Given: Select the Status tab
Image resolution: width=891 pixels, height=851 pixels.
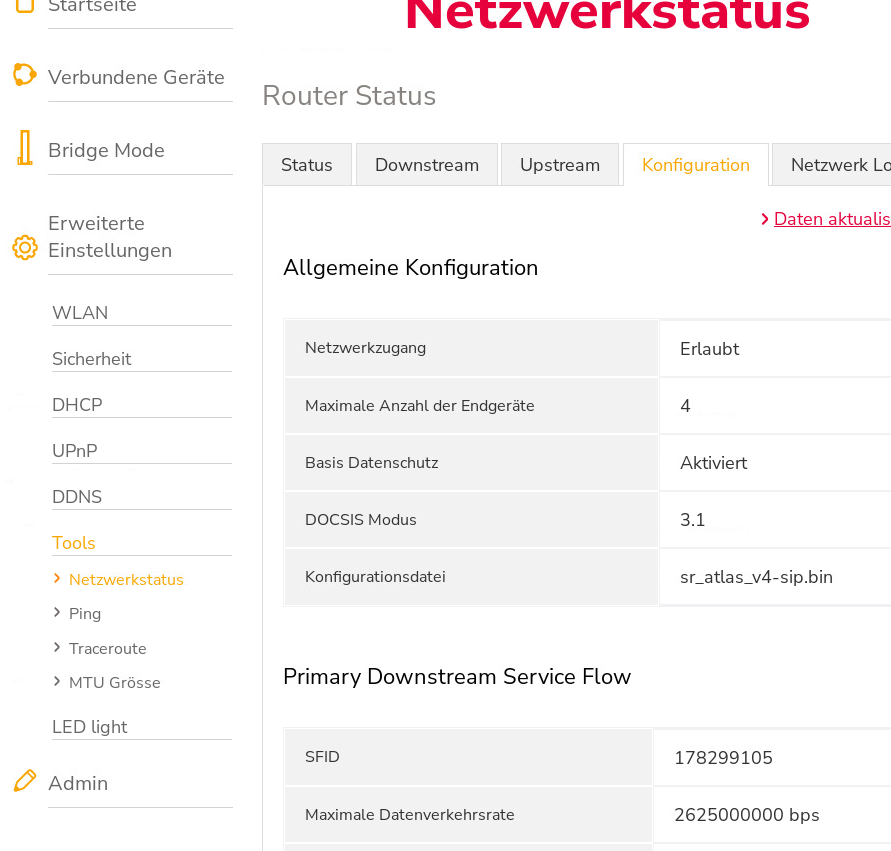Looking at the screenshot, I should (x=307, y=165).
